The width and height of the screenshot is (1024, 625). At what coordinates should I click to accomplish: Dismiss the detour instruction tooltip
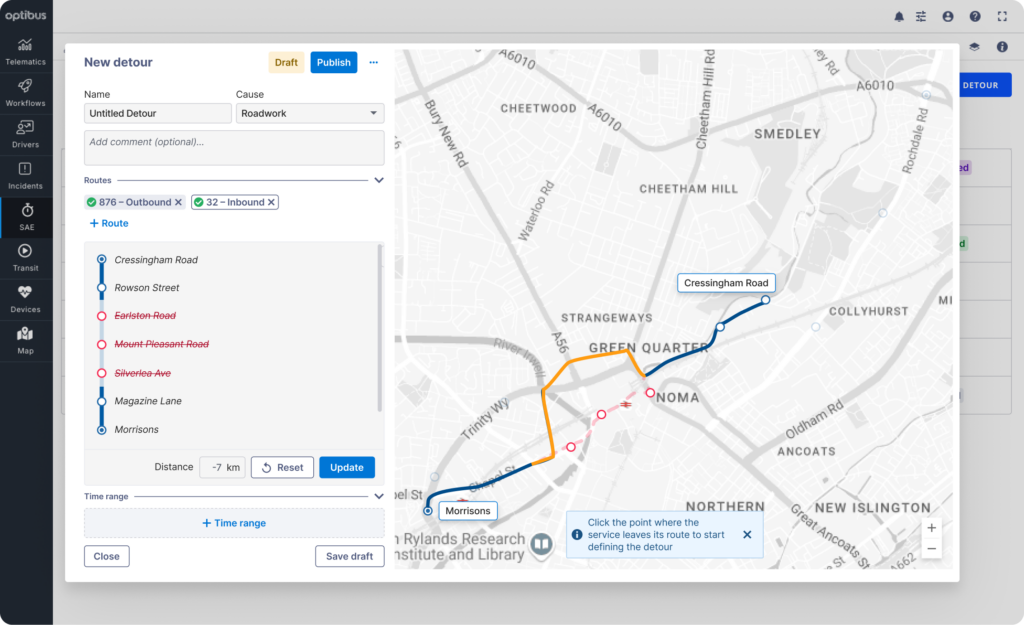point(747,534)
